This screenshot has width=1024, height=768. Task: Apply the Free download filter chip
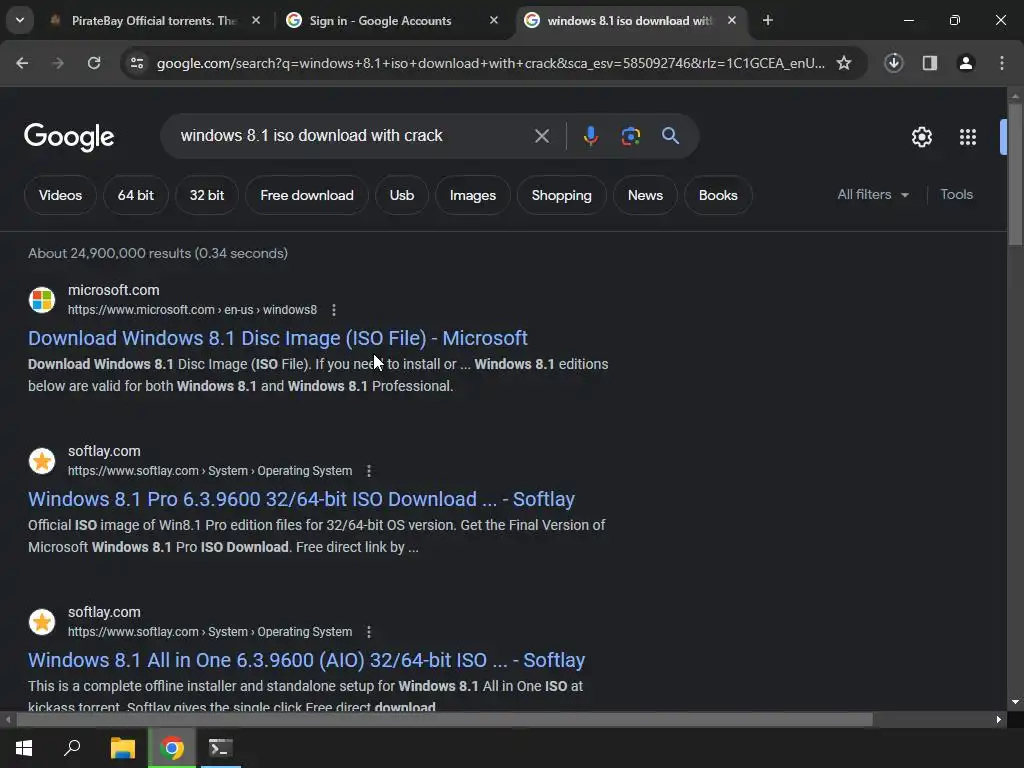coord(307,195)
